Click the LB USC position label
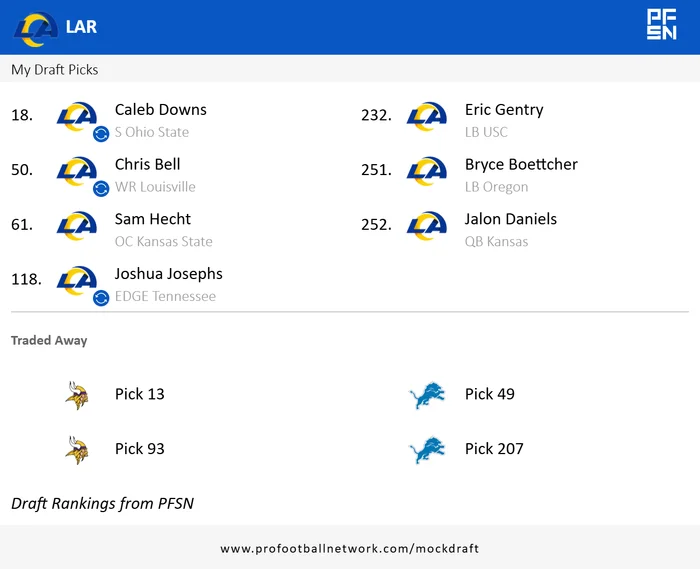 tap(486, 132)
